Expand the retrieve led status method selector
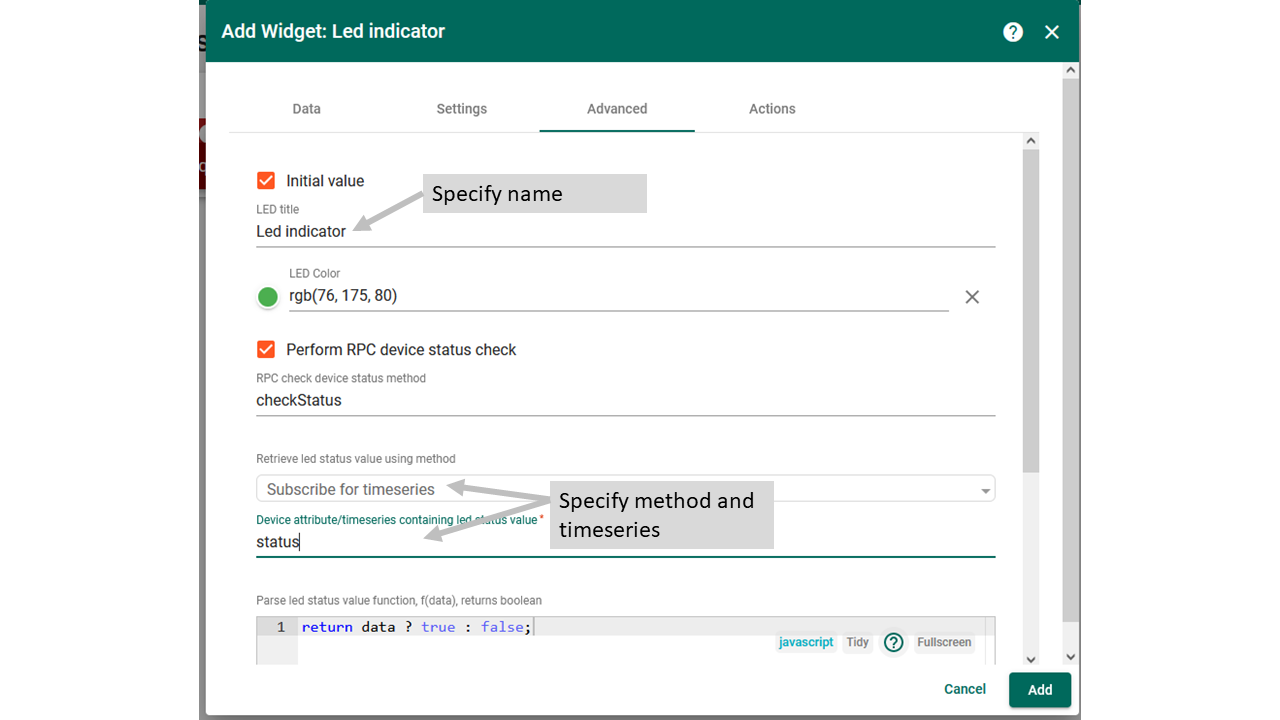 click(x=986, y=489)
